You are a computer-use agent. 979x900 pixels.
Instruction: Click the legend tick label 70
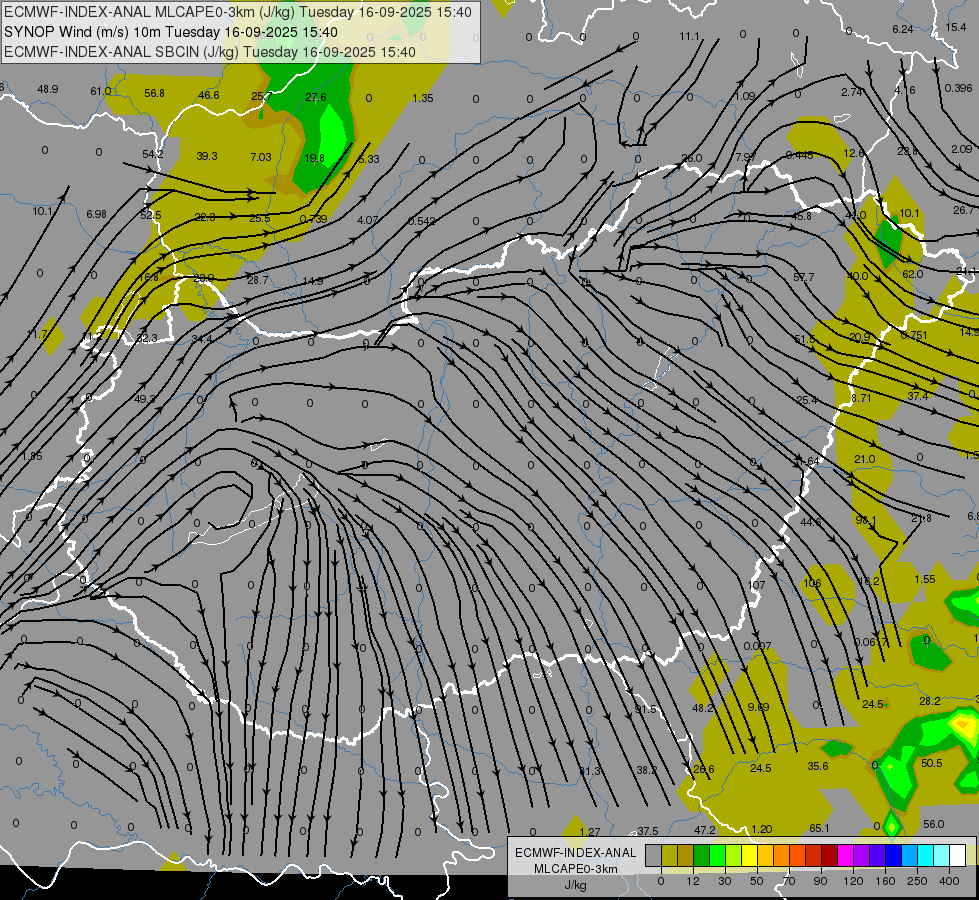[789, 881]
